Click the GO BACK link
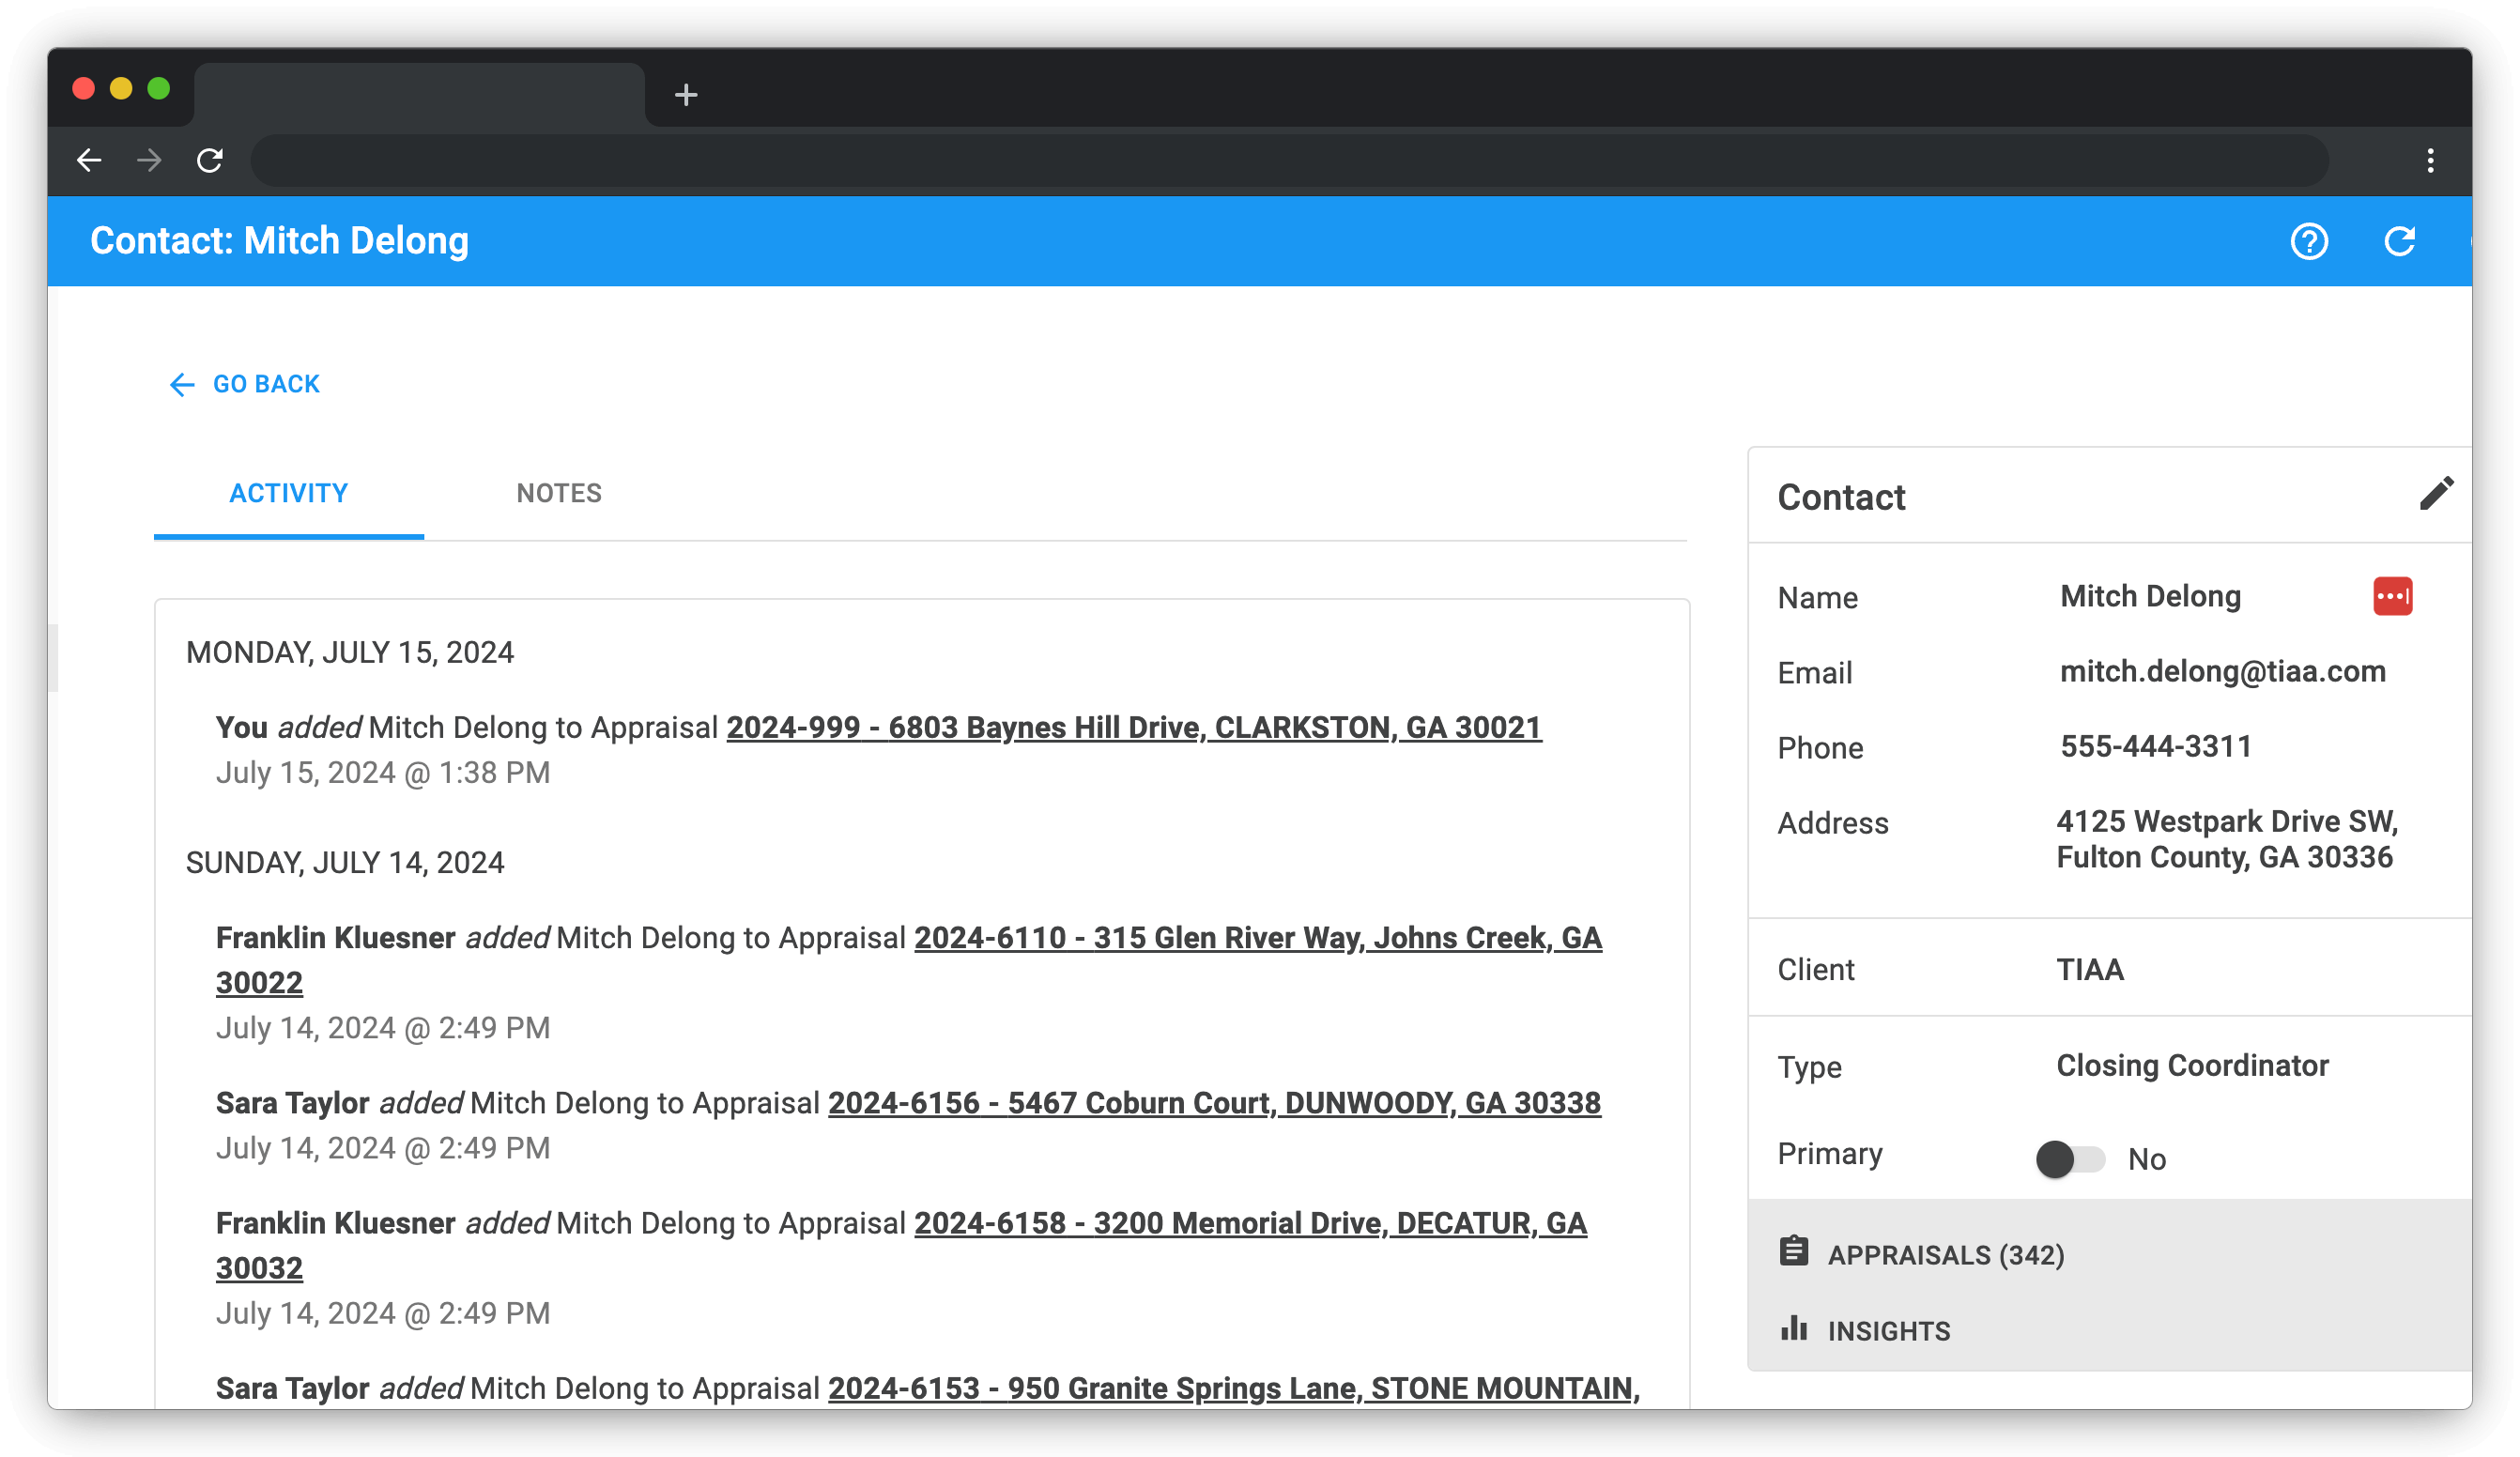 pos(265,384)
